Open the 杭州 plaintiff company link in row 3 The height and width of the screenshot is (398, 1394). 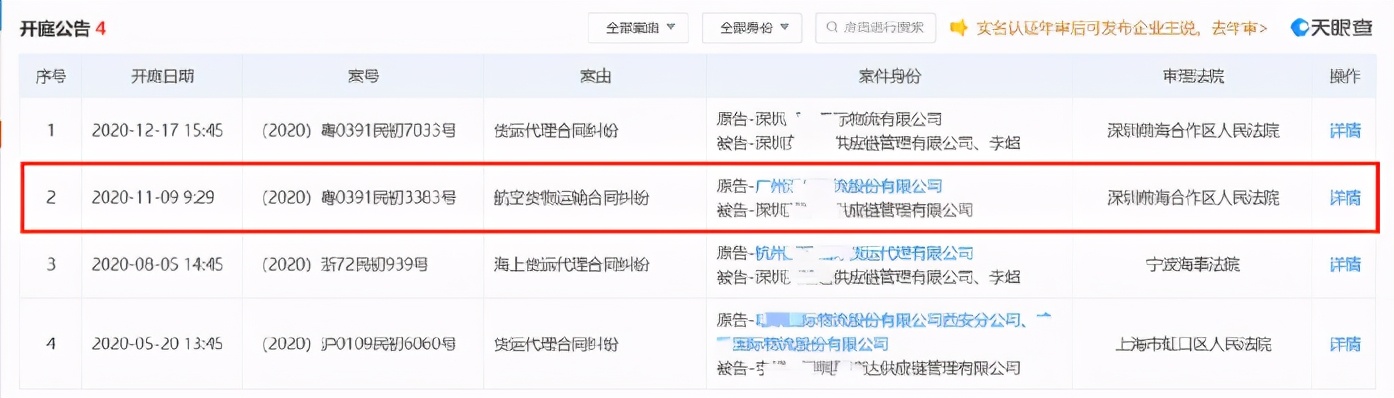pyautogui.click(x=865, y=253)
